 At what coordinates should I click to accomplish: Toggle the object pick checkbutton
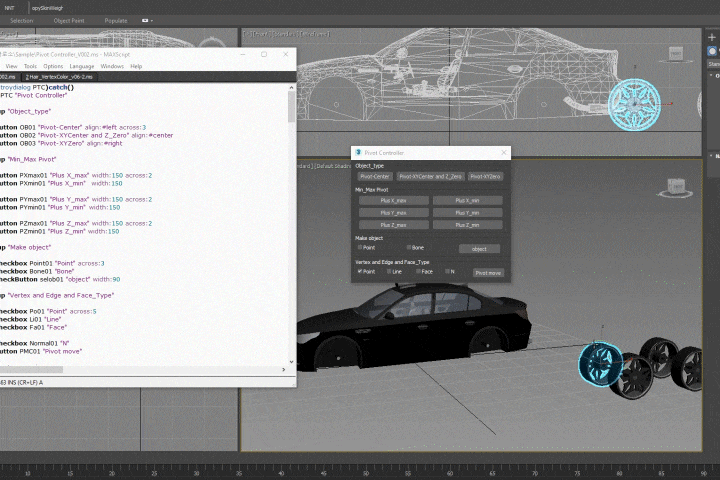(x=479, y=249)
